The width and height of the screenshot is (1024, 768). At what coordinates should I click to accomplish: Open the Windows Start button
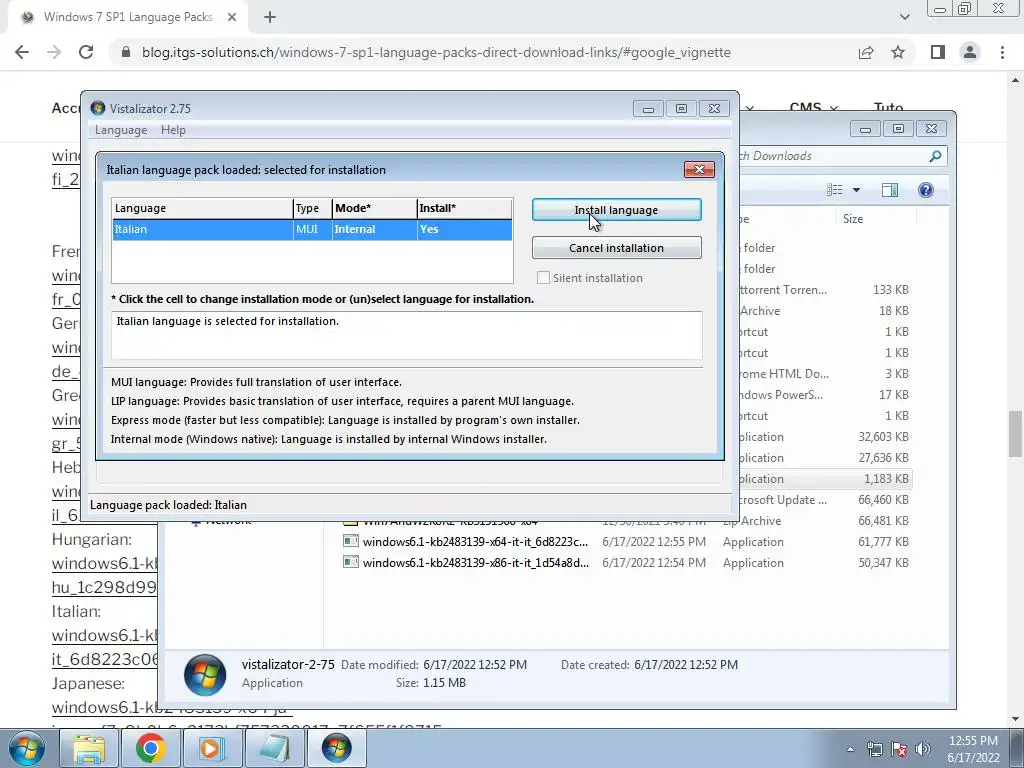point(27,748)
